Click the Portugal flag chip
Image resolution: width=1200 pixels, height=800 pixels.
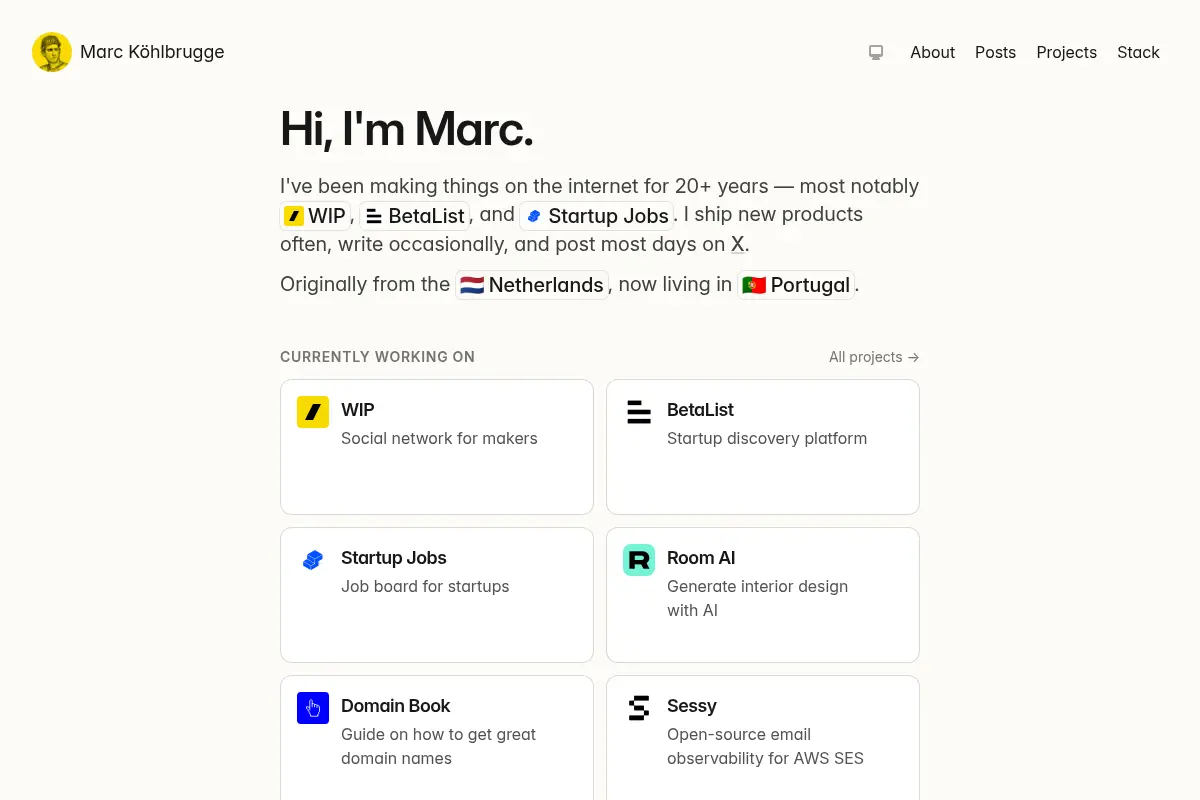[x=796, y=285]
